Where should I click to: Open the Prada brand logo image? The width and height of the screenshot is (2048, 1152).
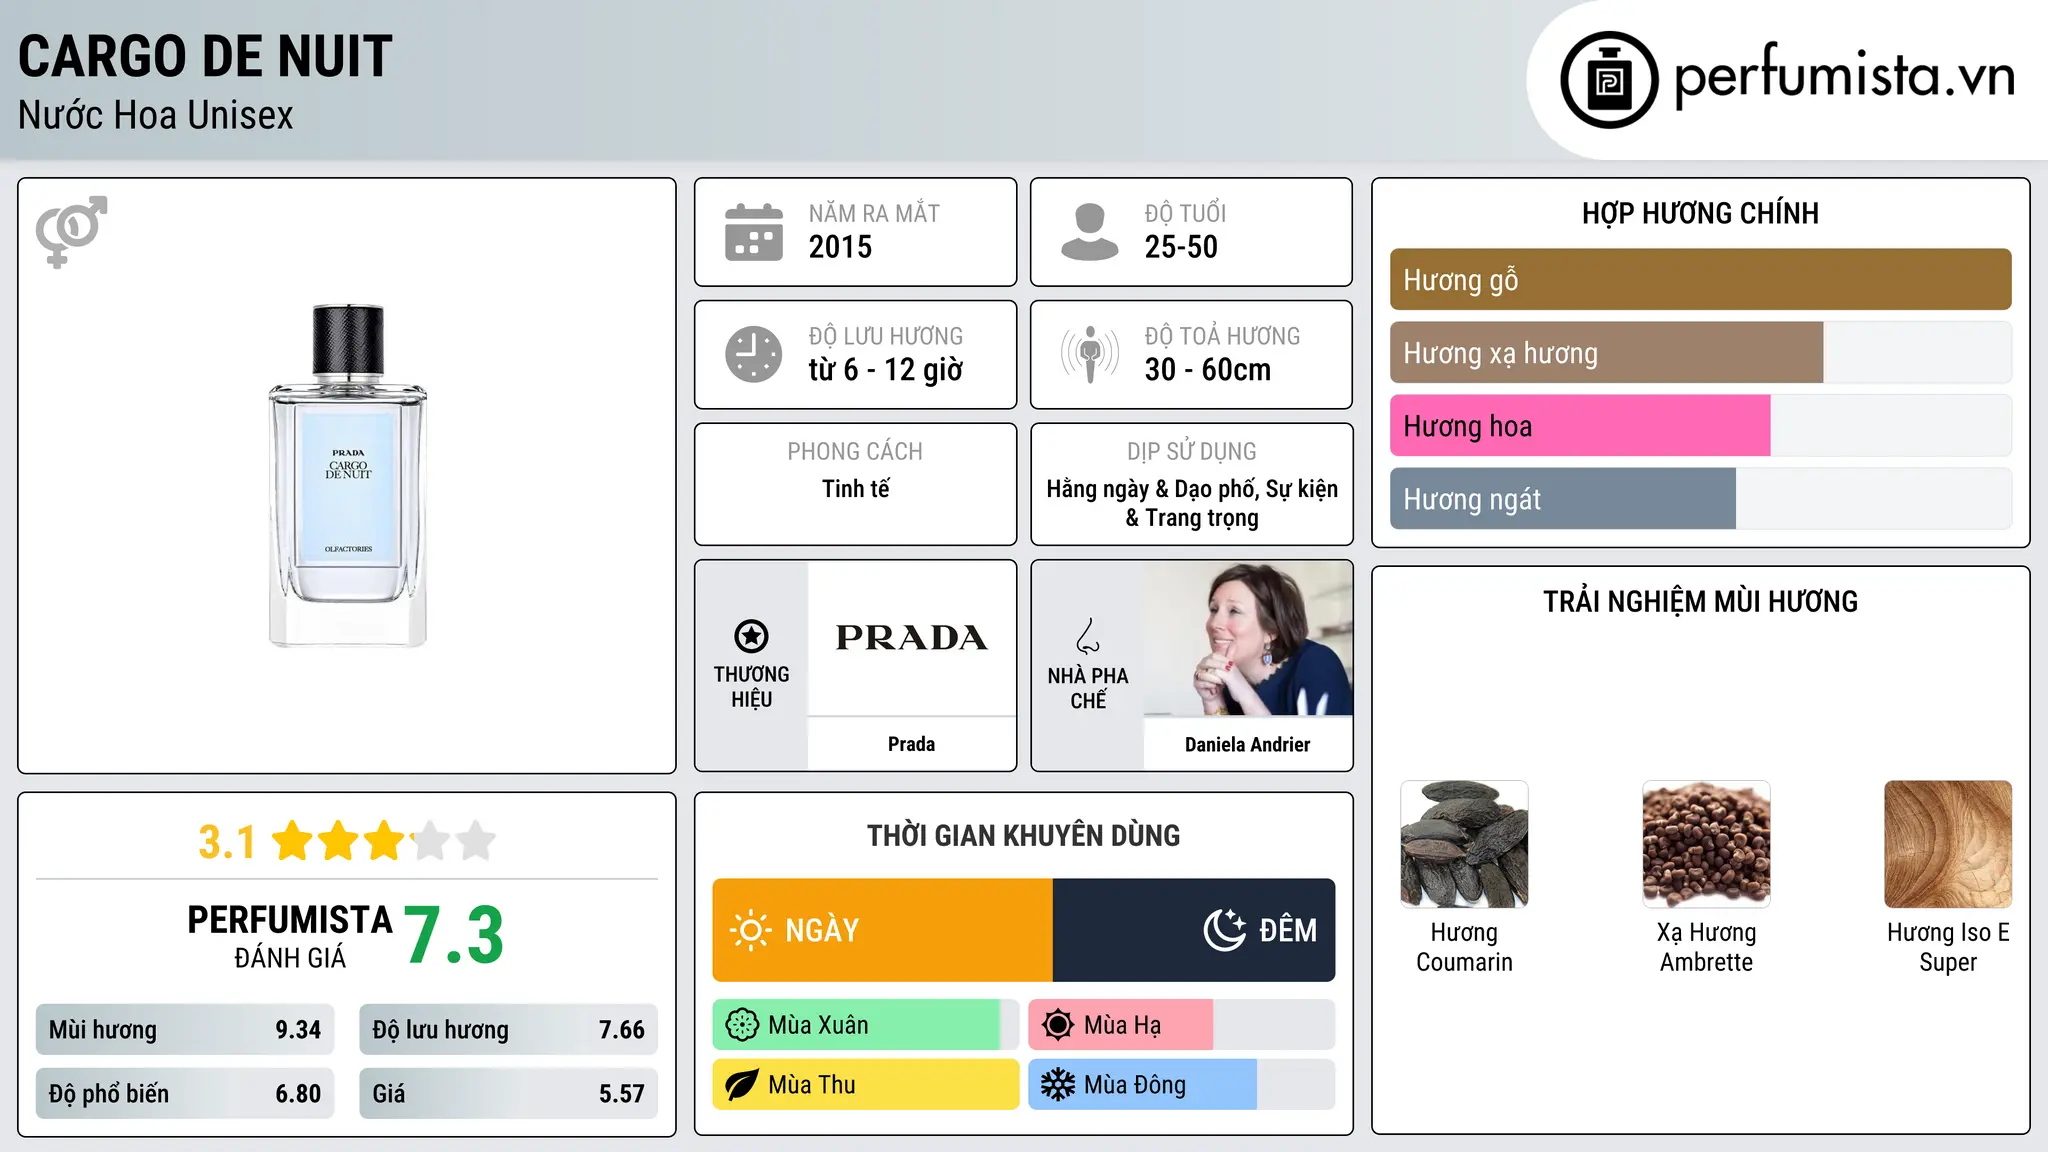point(911,638)
